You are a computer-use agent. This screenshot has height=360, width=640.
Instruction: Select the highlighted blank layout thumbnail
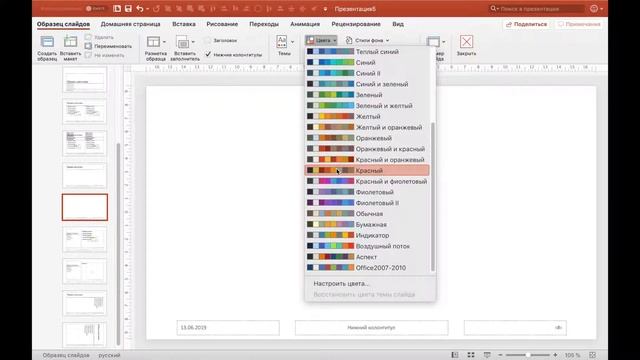pyautogui.click(x=85, y=207)
